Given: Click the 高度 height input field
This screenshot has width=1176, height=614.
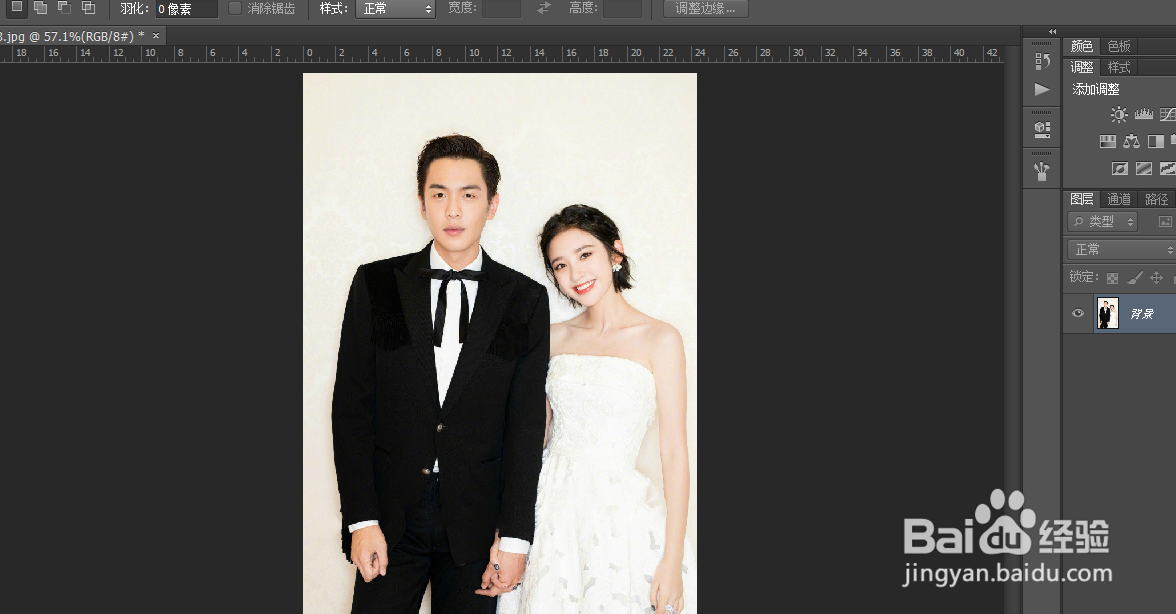Looking at the screenshot, I should (x=622, y=8).
